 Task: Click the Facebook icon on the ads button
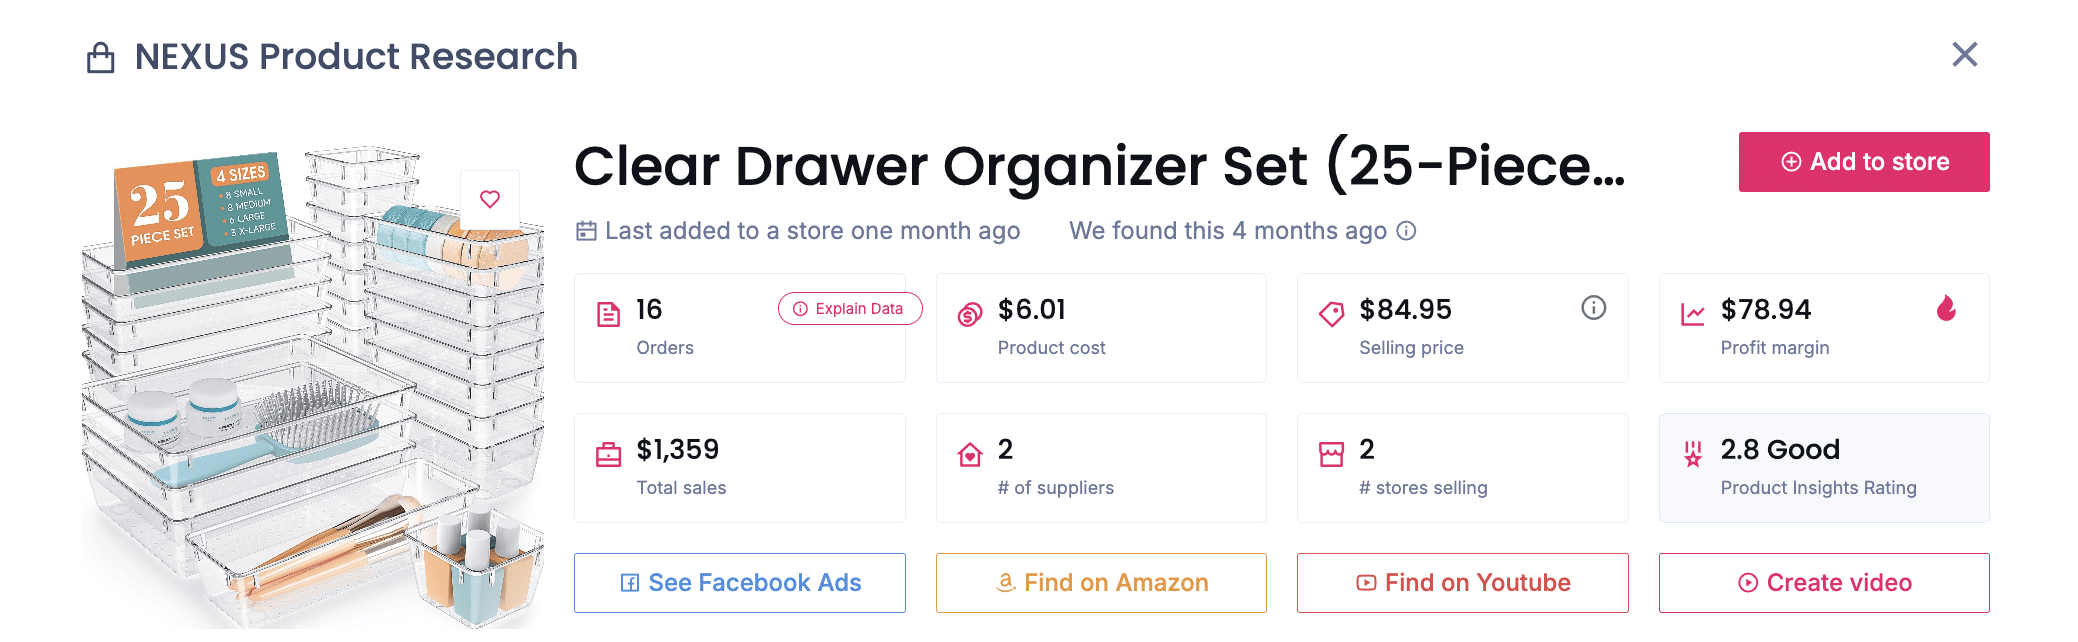(631, 582)
